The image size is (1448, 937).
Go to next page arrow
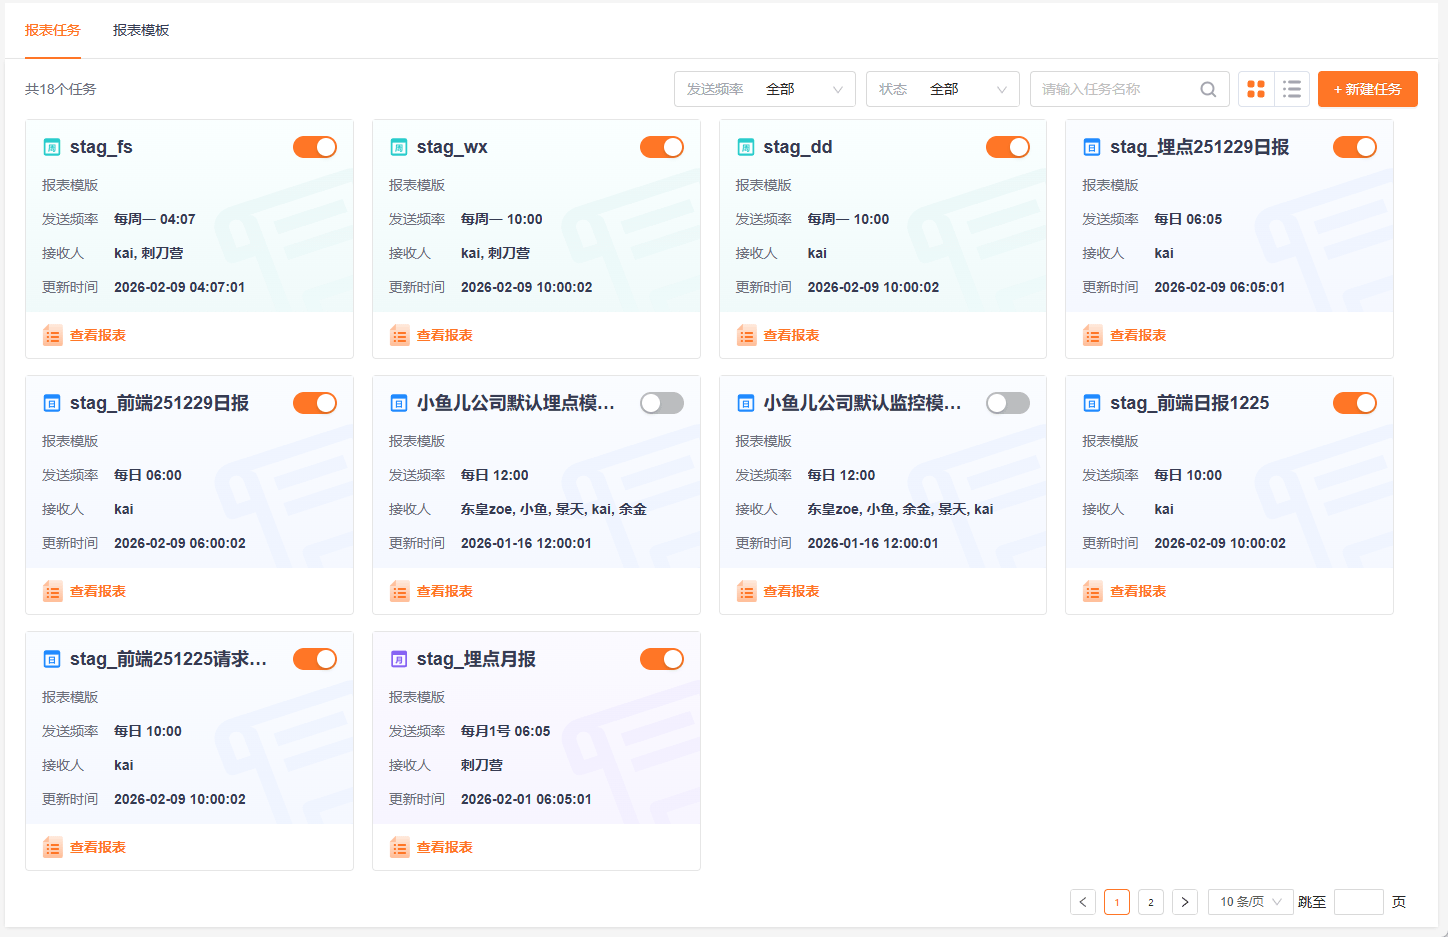pyautogui.click(x=1185, y=902)
